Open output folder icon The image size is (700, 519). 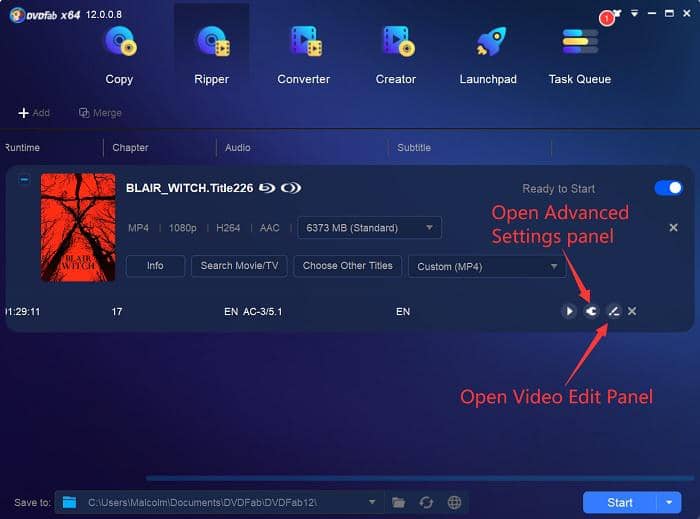click(x=398, y=502)
